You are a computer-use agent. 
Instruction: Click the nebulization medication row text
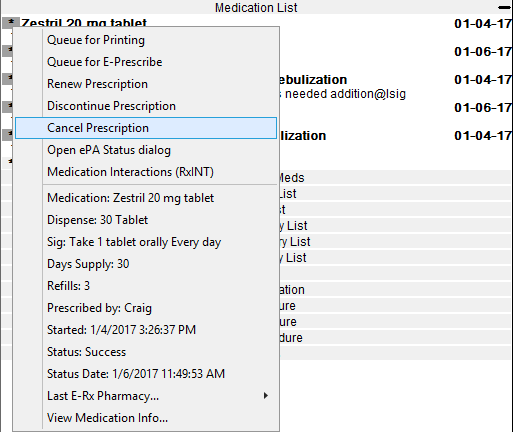[x=312, y=80]
